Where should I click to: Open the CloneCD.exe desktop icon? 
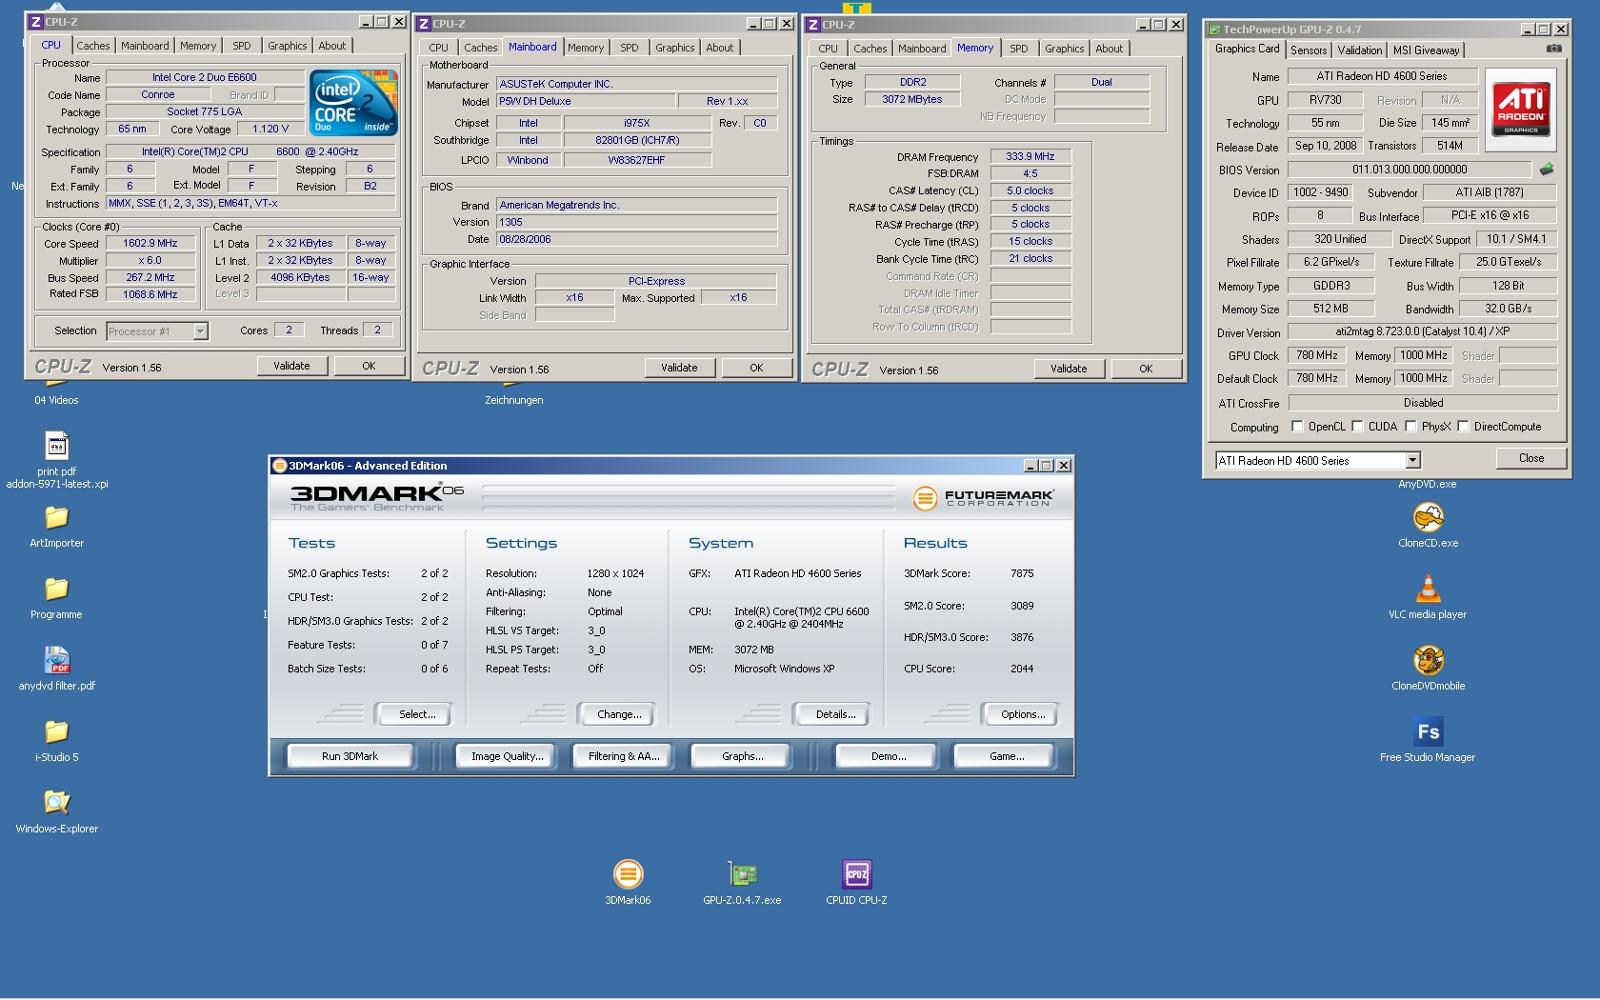point(1428,517)
